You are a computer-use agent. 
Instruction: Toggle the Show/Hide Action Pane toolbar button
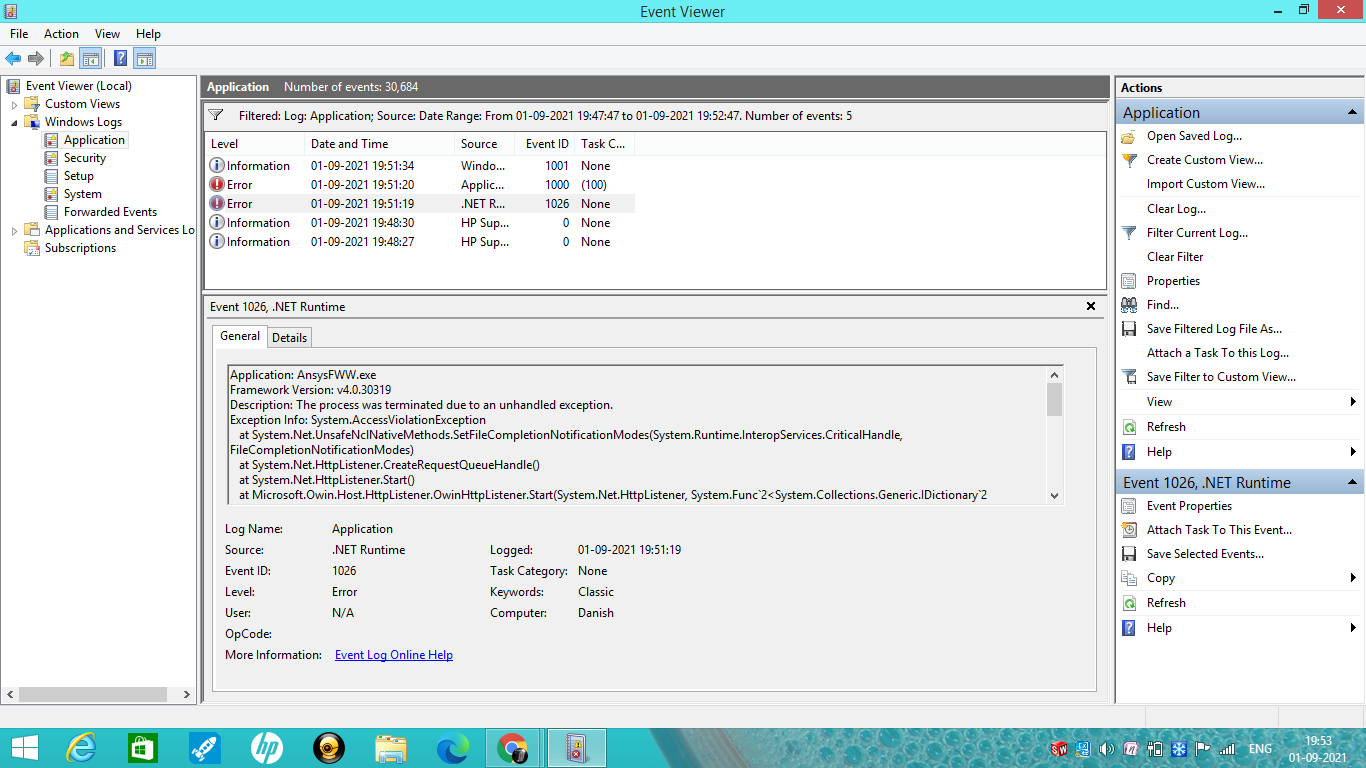[x=145, y=58]
